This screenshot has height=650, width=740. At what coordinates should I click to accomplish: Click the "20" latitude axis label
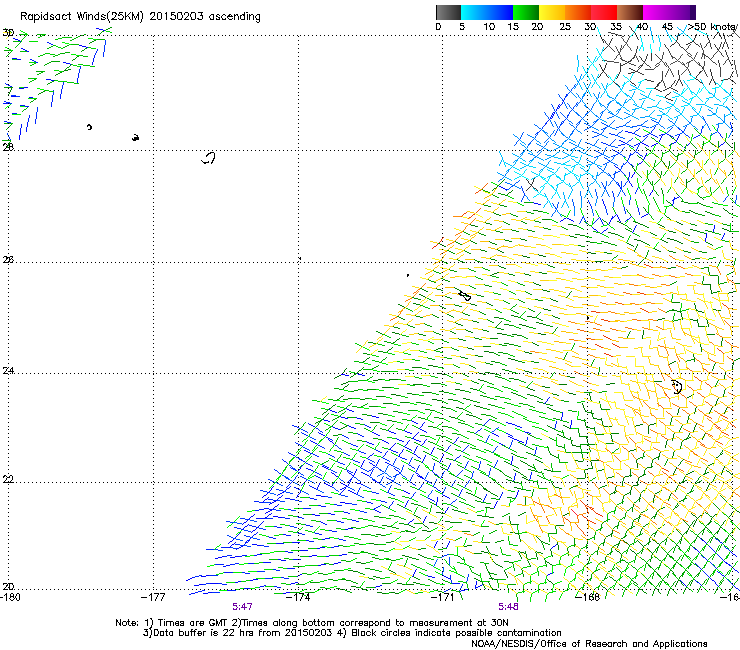[8, 586]
